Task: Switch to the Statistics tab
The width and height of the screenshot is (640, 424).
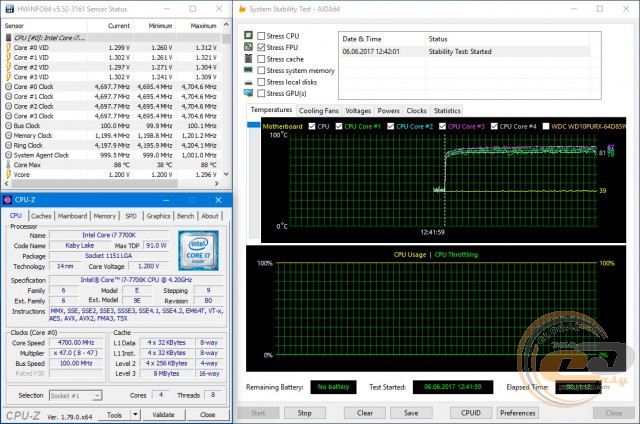Action: [x=447, y=111]
